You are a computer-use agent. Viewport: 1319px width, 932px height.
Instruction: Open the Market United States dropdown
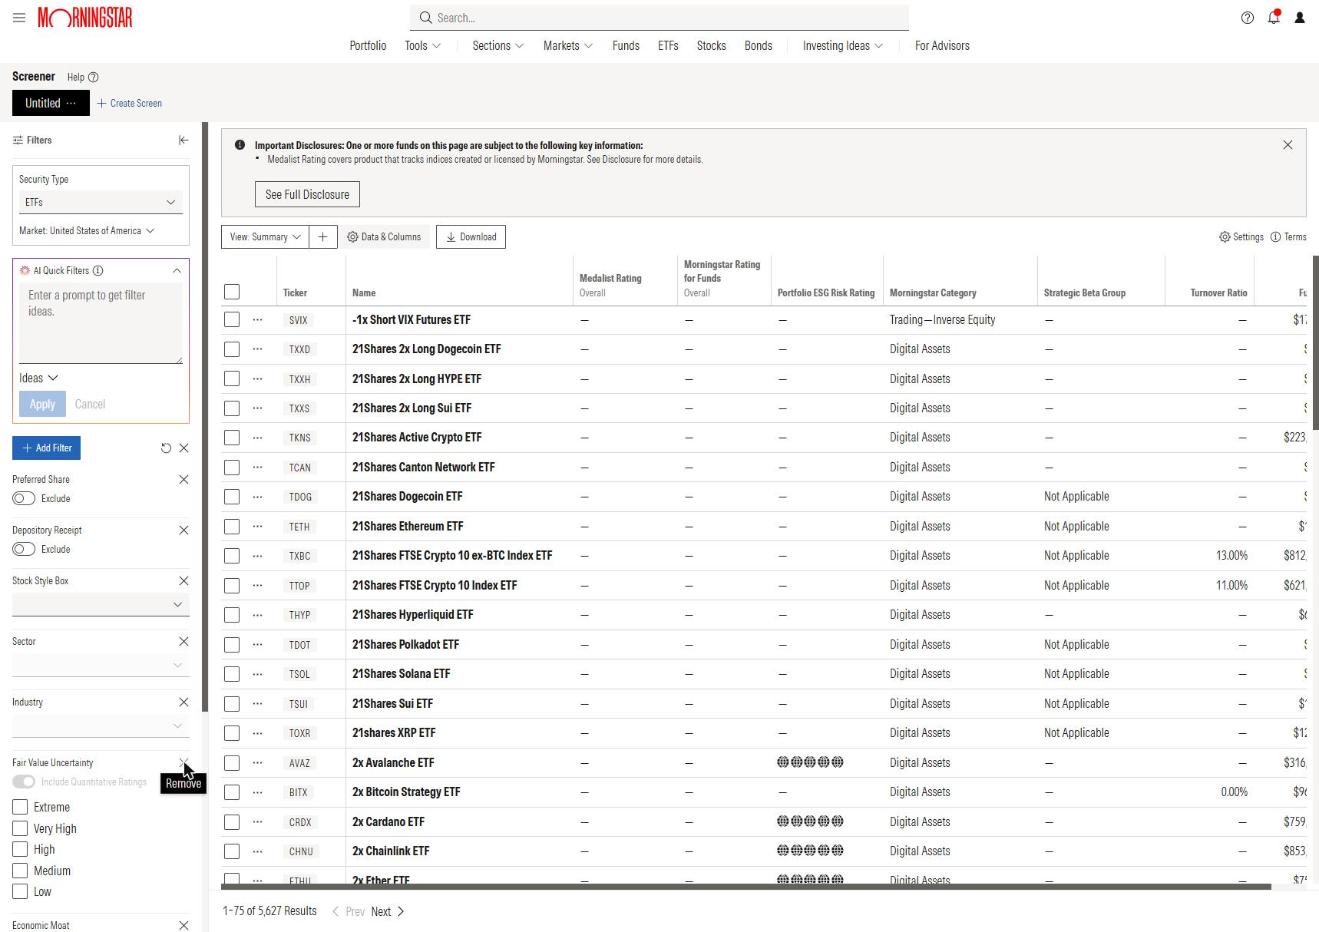87,231
